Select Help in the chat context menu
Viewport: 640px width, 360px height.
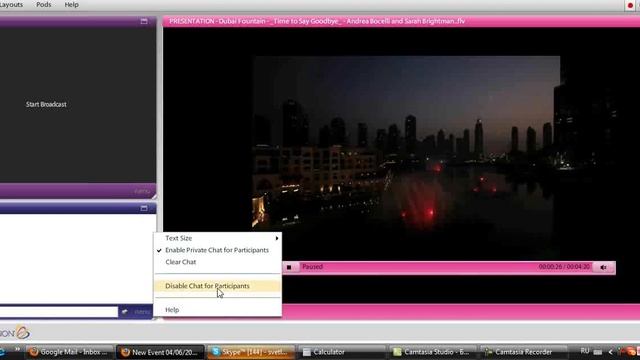coord(218,310)
